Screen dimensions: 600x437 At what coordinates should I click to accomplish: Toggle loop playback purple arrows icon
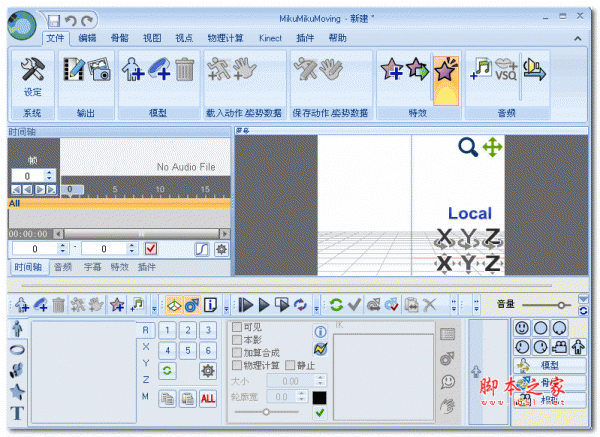click(x=300, y=305)
